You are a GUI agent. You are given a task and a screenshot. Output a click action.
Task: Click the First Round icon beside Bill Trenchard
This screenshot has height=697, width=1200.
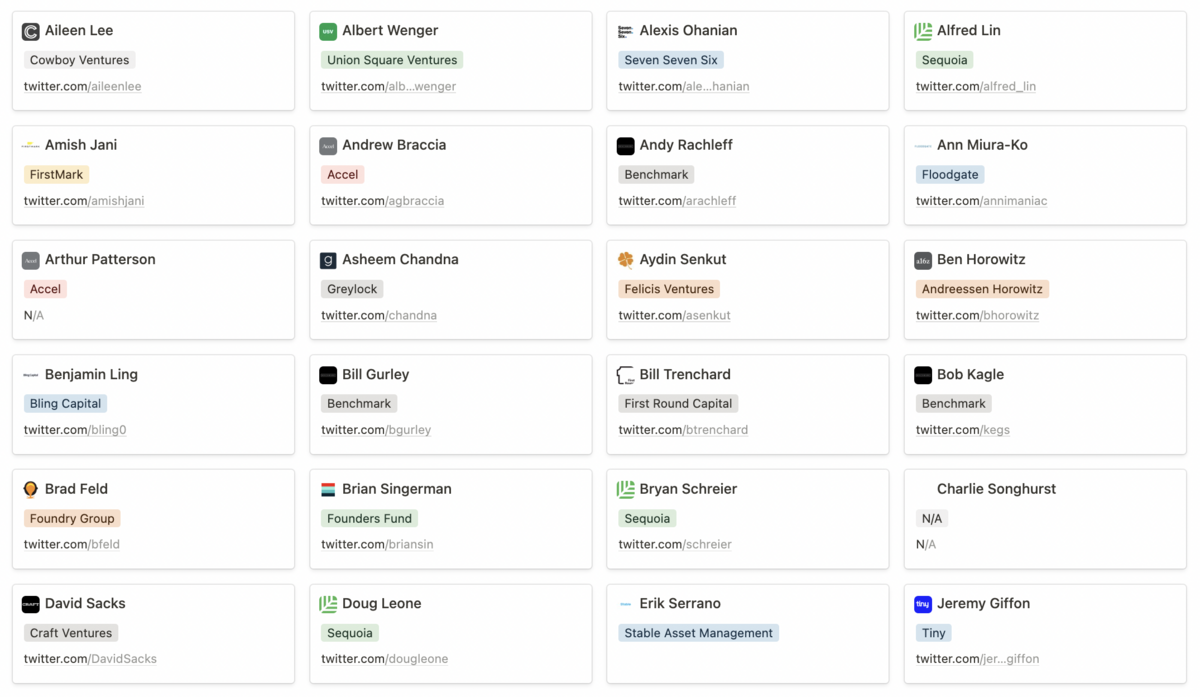pos(626,375)
